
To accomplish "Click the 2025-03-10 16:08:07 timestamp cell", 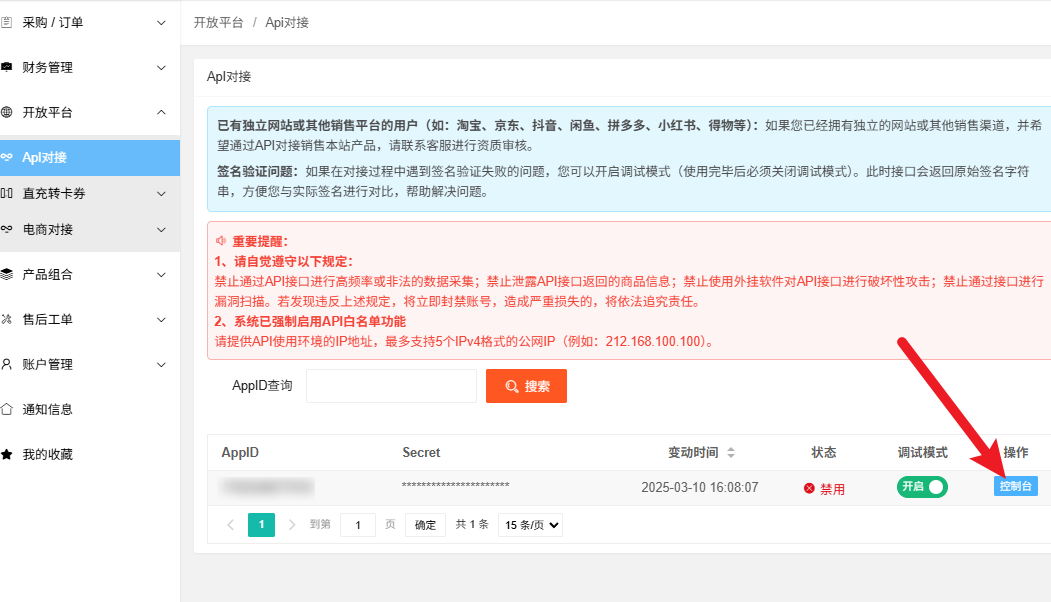I will (x=700, y=487).
